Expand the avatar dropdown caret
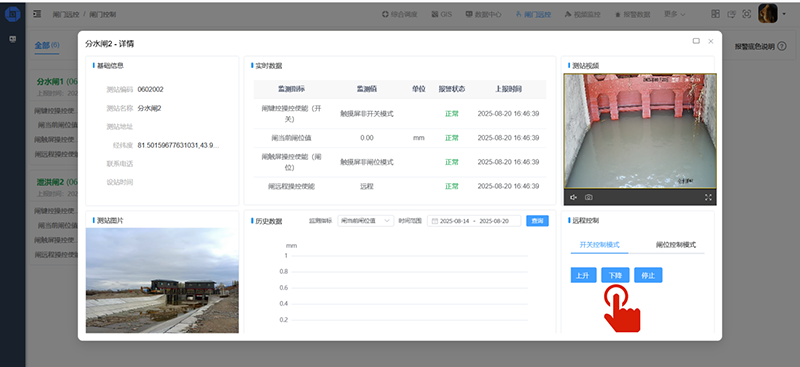The width and height of the screenshot is (800, 367). (784, 14)
